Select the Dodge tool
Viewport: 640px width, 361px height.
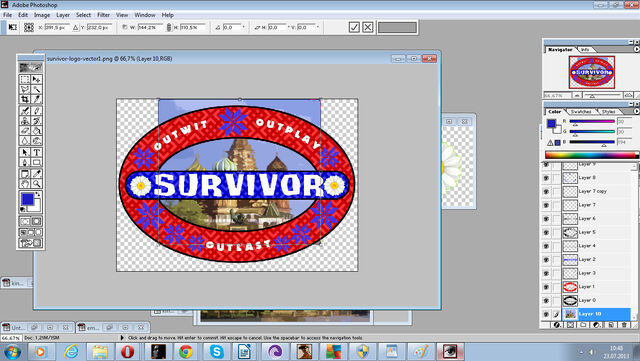click(x=36, y=141)
